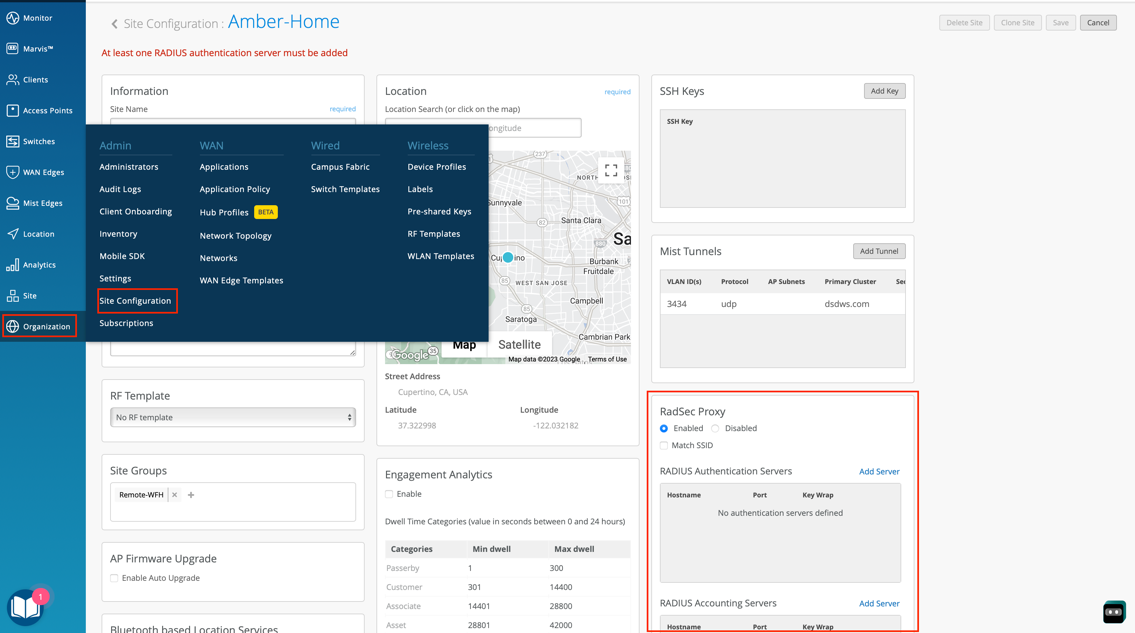Screen dimensions: 1135x633
Task: Add a site group with the plus icon
Action: (x=191, y=495)
